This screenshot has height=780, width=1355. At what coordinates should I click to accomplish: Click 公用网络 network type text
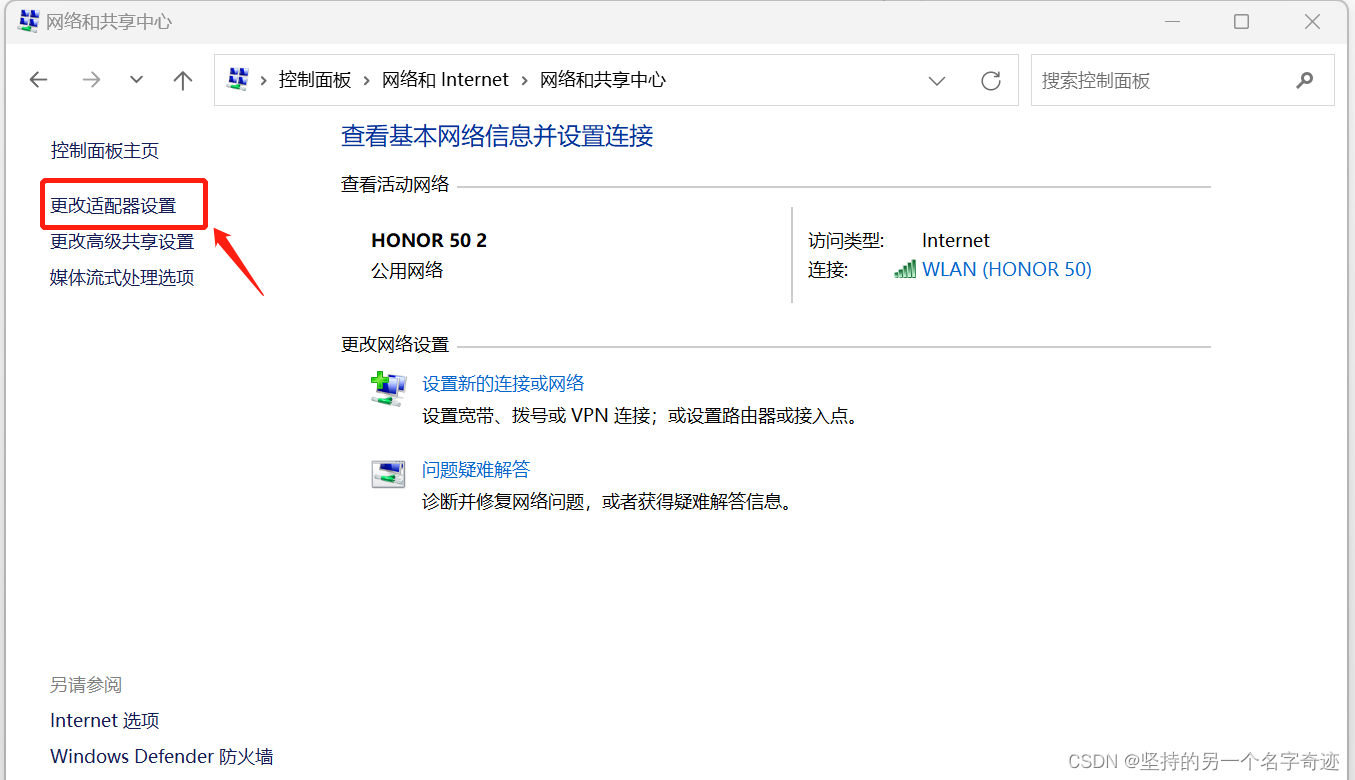407,270
